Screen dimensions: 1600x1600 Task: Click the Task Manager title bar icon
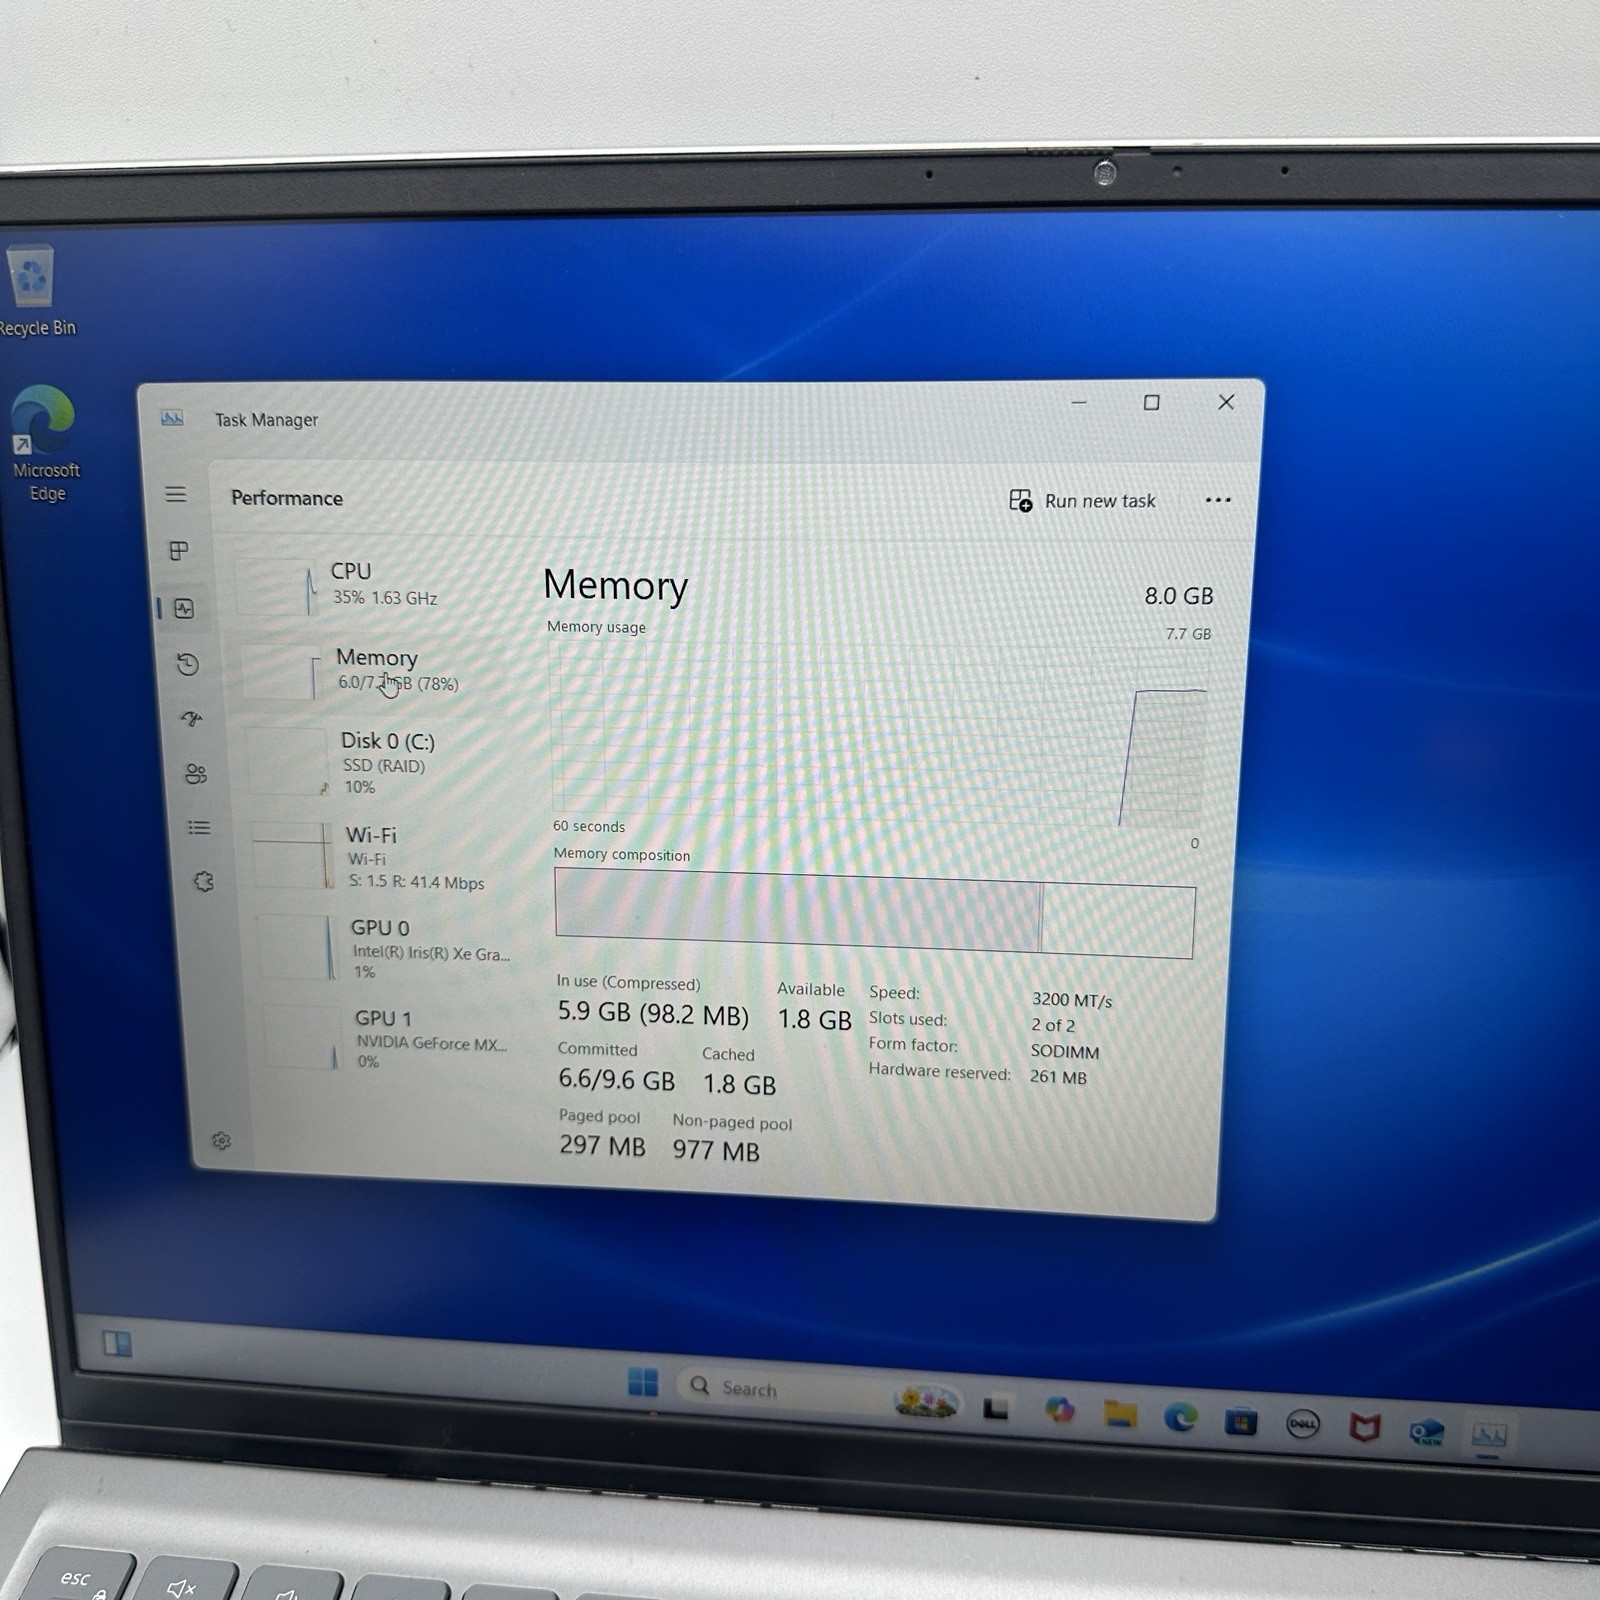(172, 418)
